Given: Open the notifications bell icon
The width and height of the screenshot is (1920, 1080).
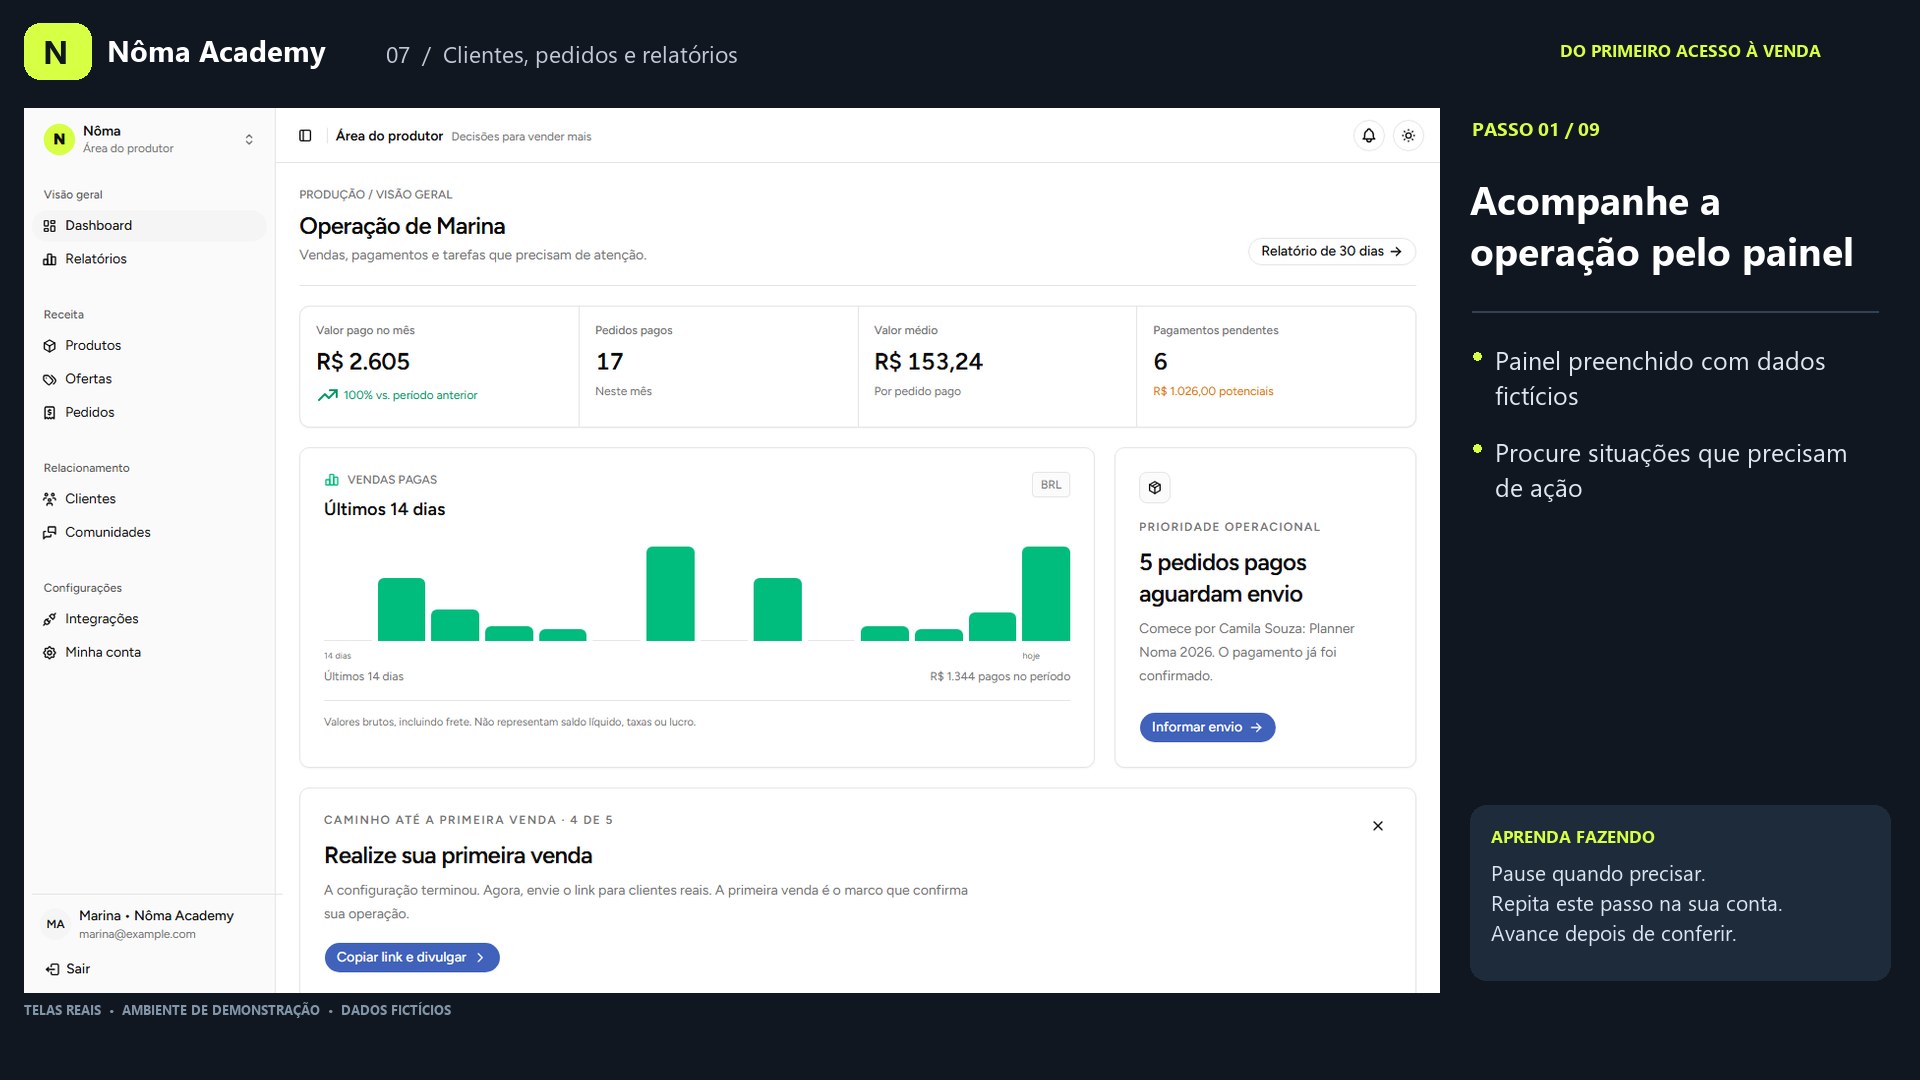Looking at the screenshot, I should [x=1368, y=136].
